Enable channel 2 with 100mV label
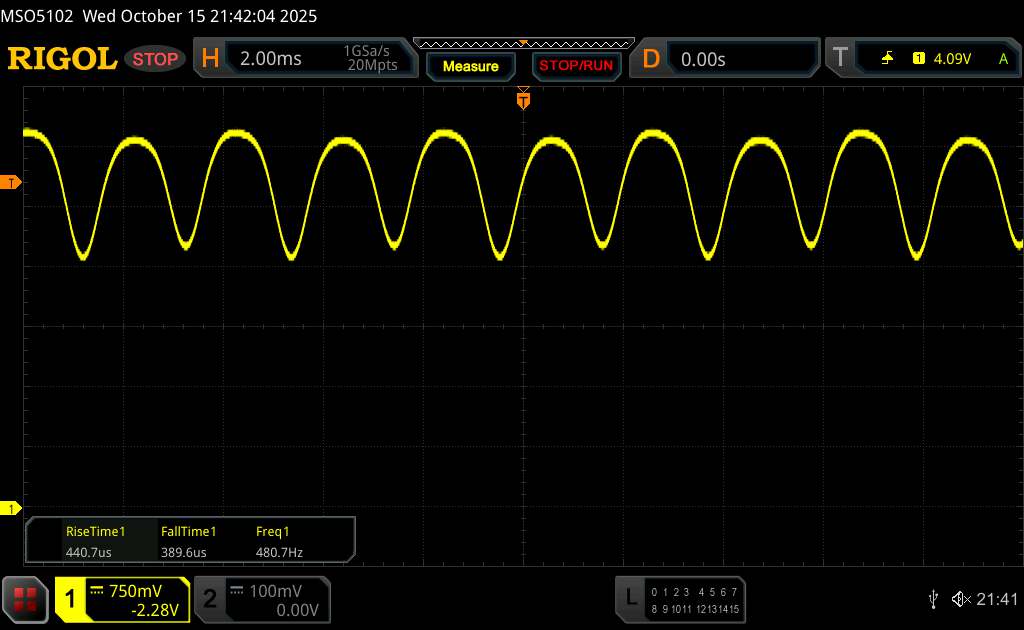The height and width of the screenshot is (630, 1024). pyautogui.click(x=260, y=599)
